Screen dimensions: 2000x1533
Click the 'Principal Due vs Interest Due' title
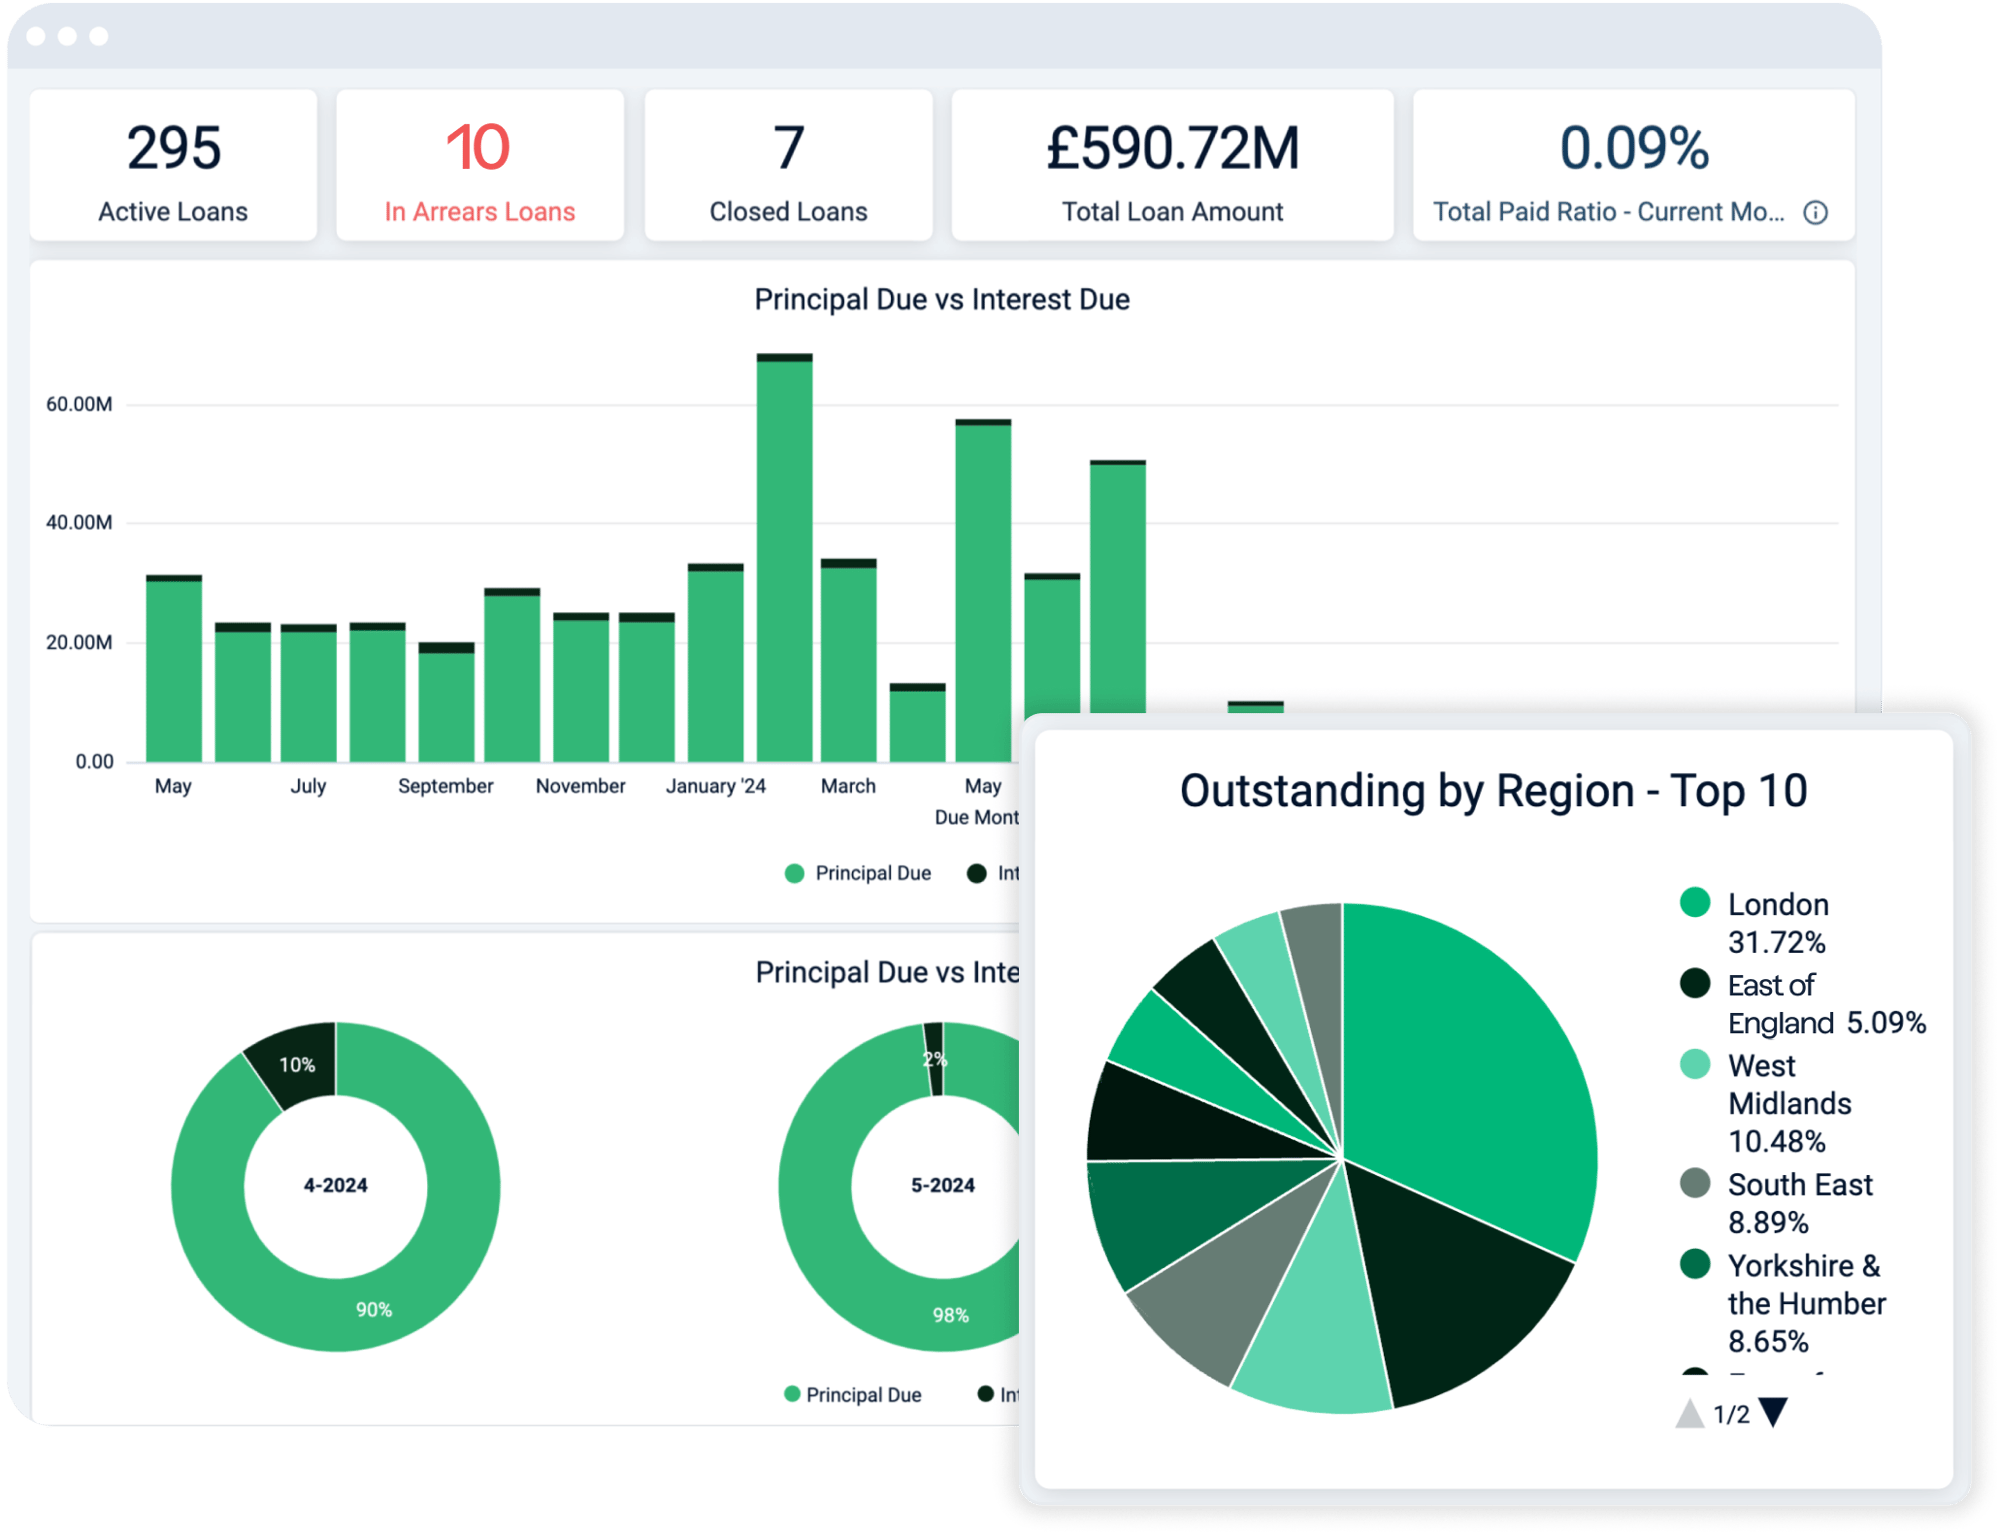(942, 299)
